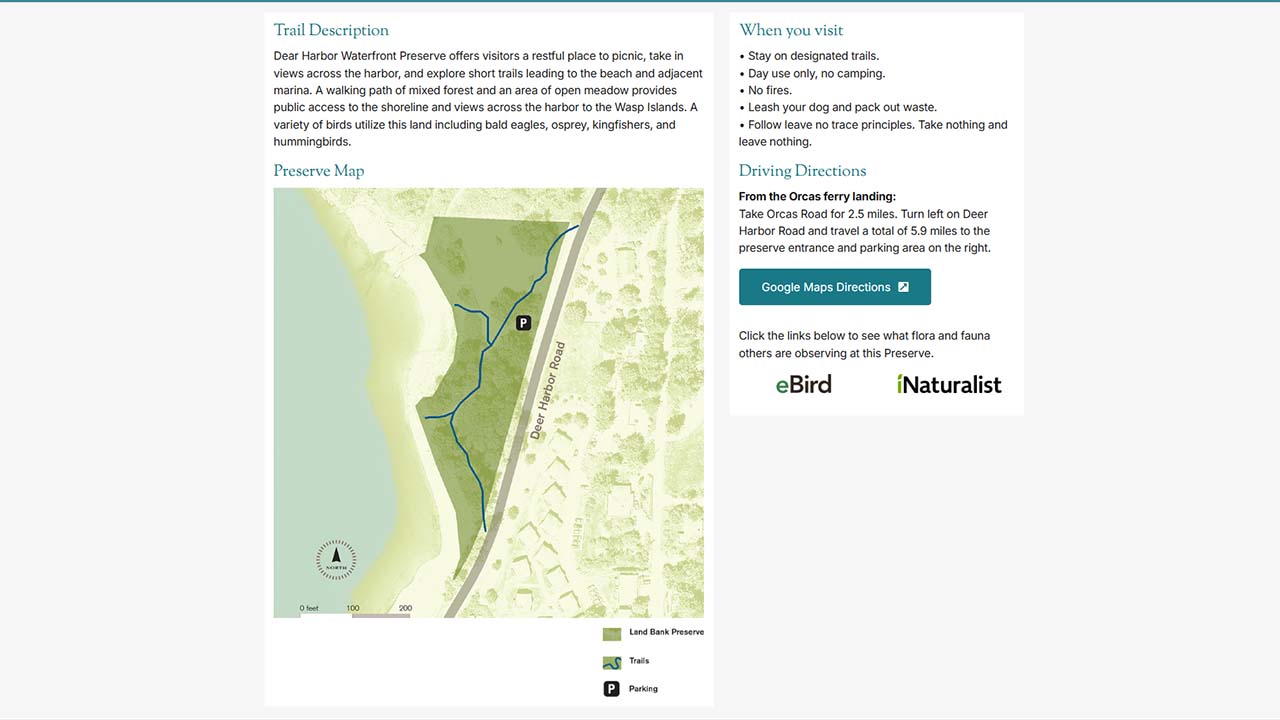This screenshot has width=1280, height=720.
Task: Click the 'Land Bank Preserve' legend label
Action: [666, 633]
